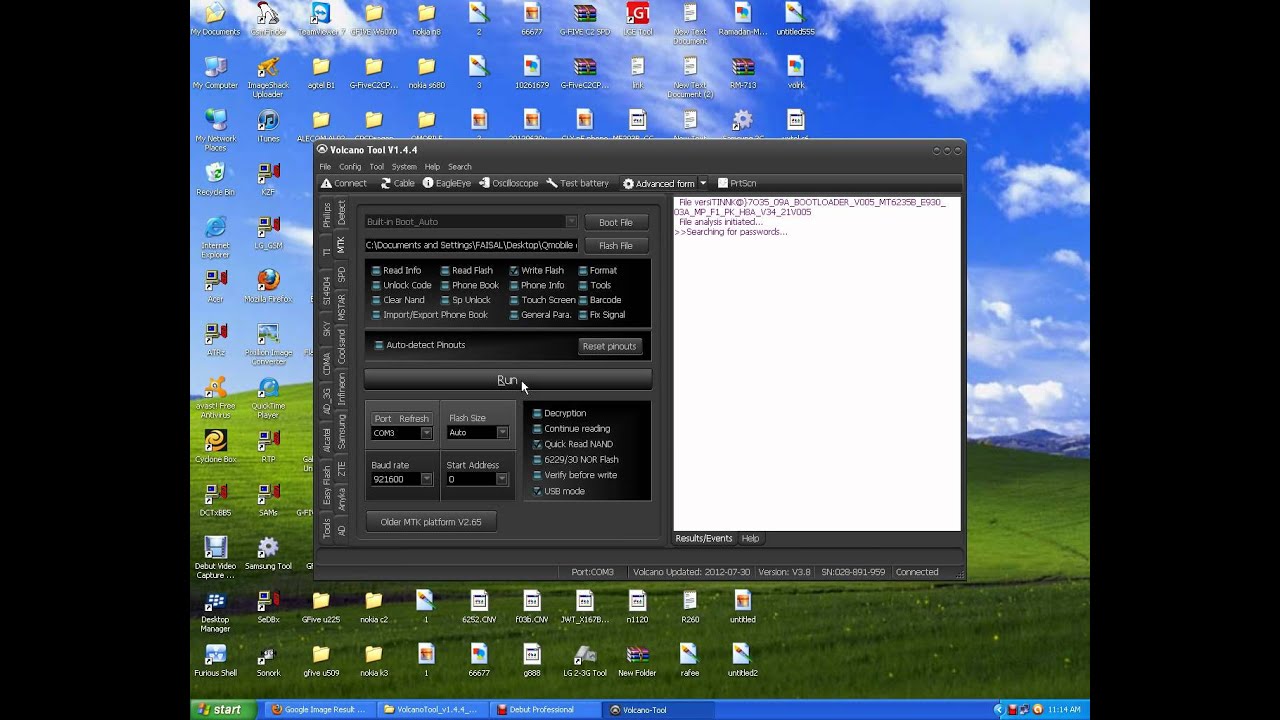Image resolution: width=1280 pixels, height=720 pixels.
Task: Launch the EagleEye tool
Action: pos(446,183)
